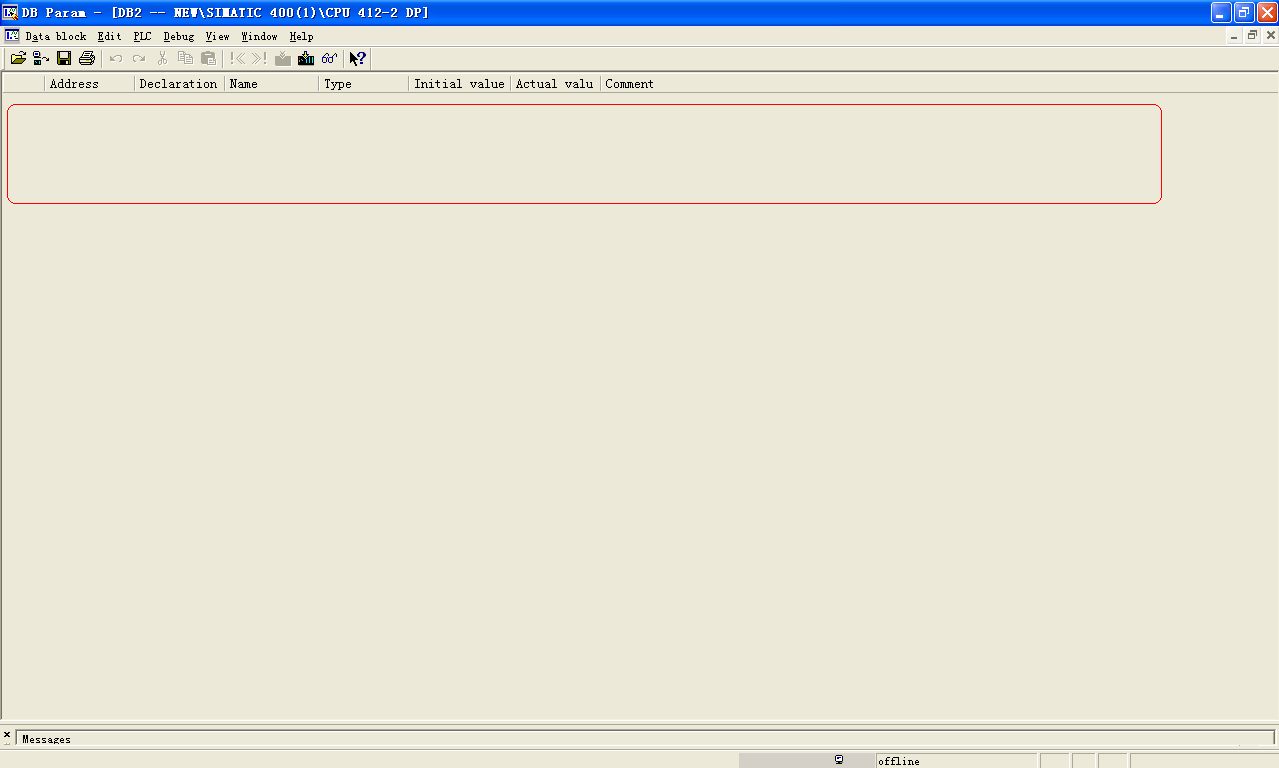Activate context help arrow-question icon
1279x768 pixels.
coord(357,59)
